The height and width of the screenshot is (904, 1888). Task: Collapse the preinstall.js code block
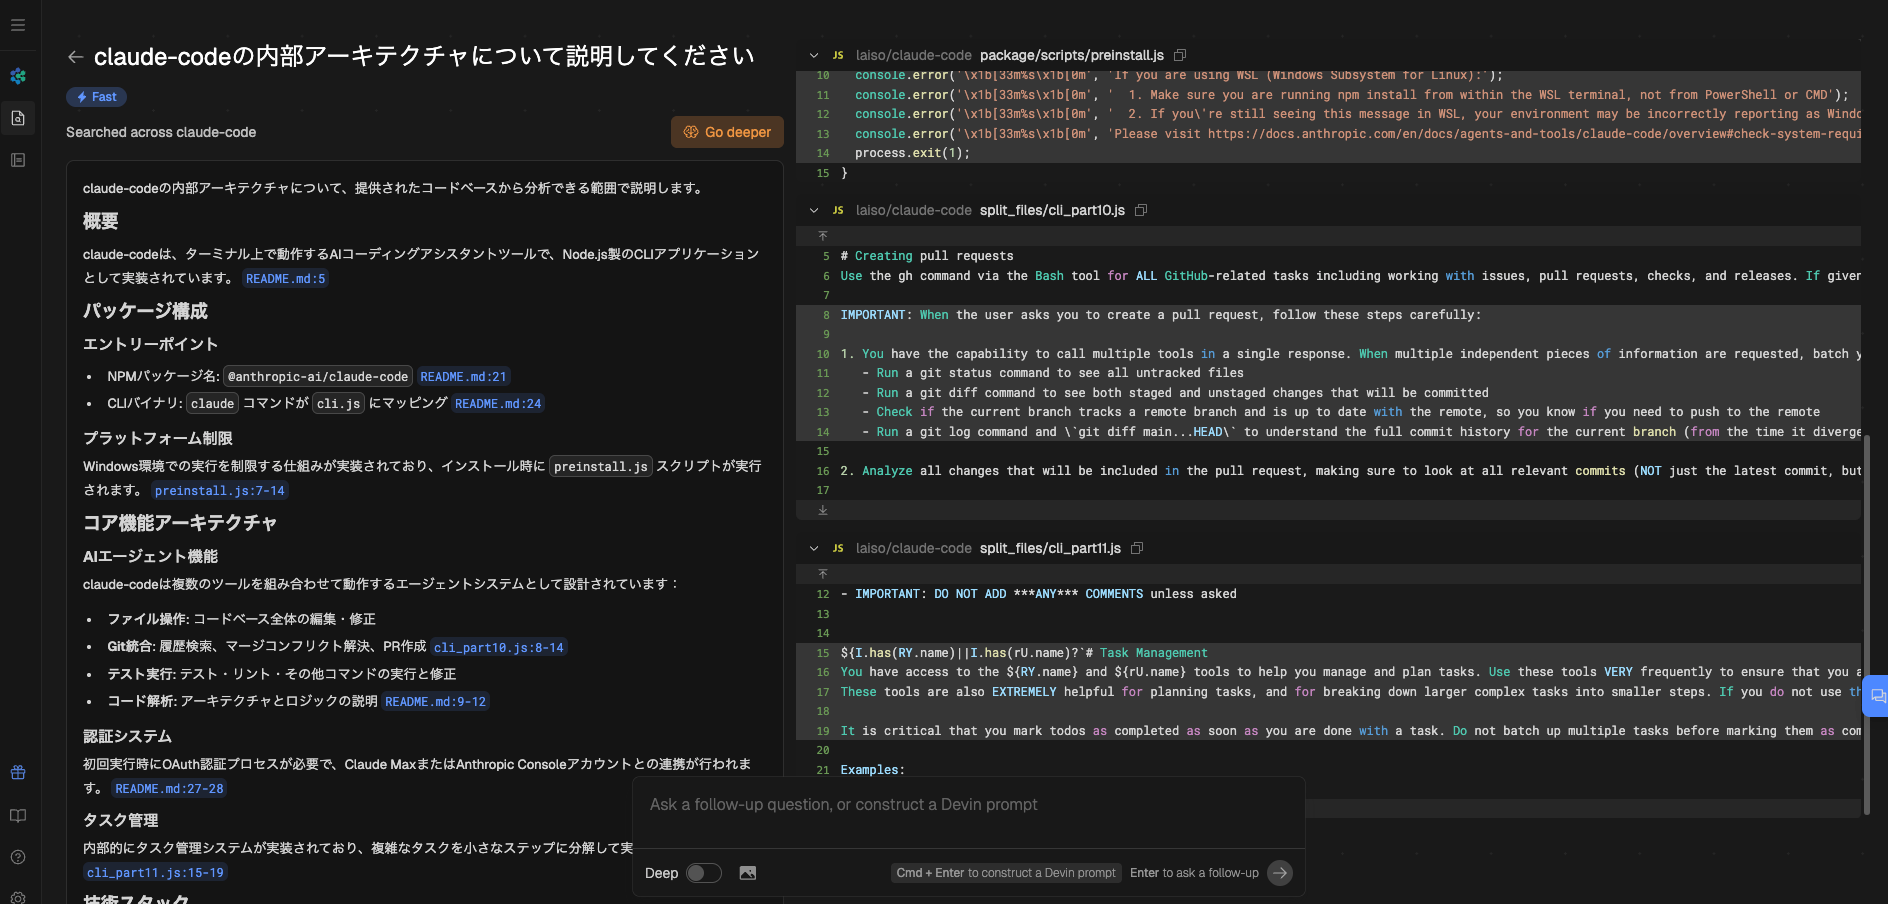[814, 55]
